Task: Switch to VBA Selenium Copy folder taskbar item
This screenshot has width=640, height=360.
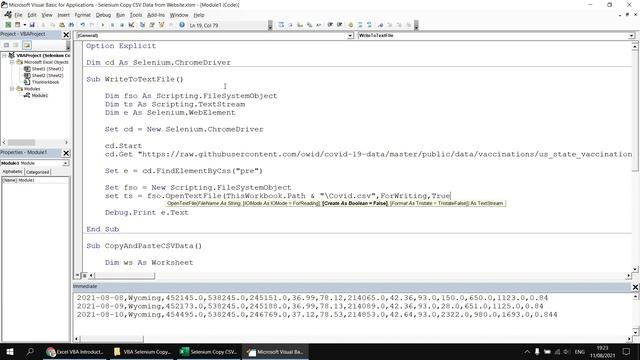Action: tap(142, 351)
